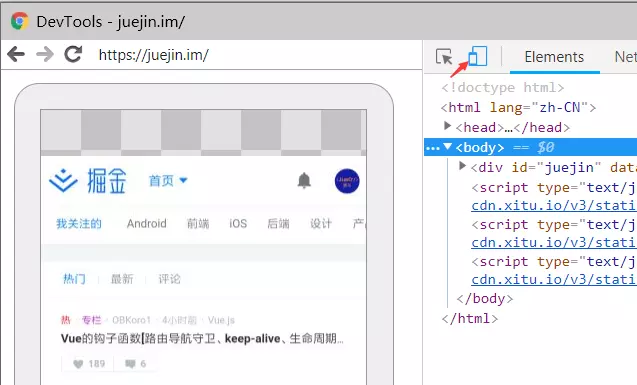The height and width of the screenshot is (385, 637).
Task: Open third cdn.xitu.io script link
Action: (x=554, y=279)
